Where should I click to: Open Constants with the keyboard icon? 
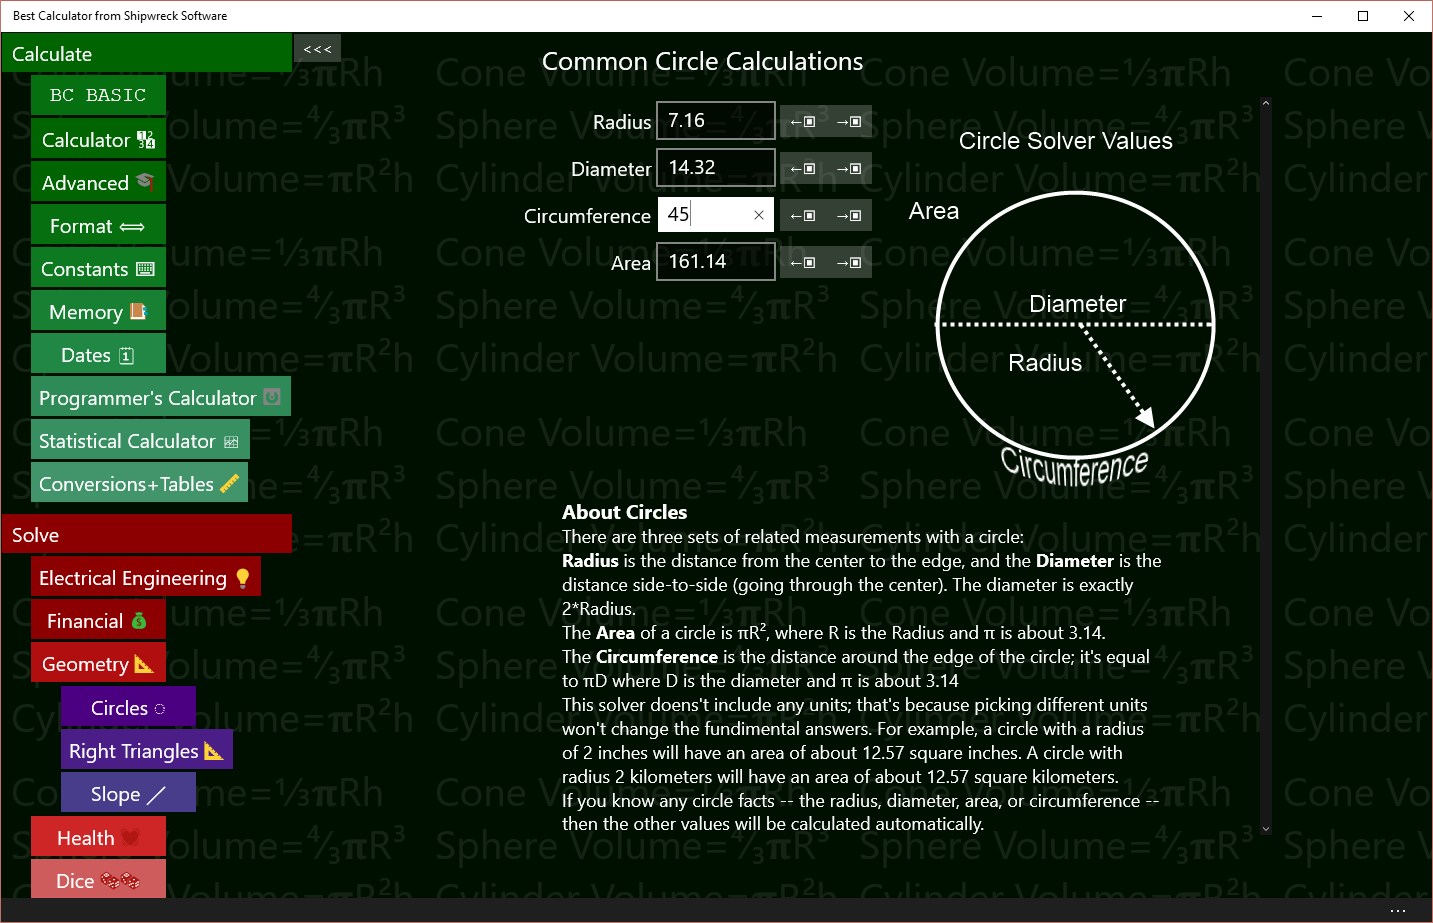click(x=97, y=268)
